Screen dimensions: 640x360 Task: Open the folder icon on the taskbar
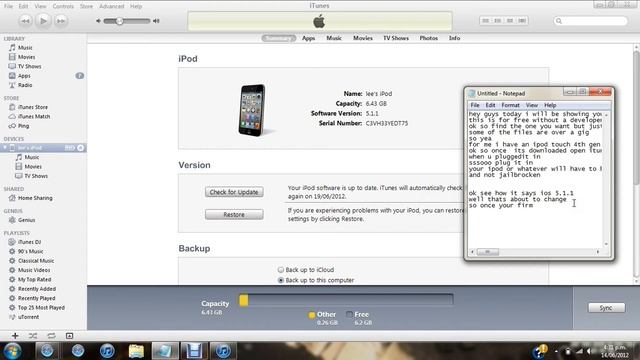tap(136, 351)
